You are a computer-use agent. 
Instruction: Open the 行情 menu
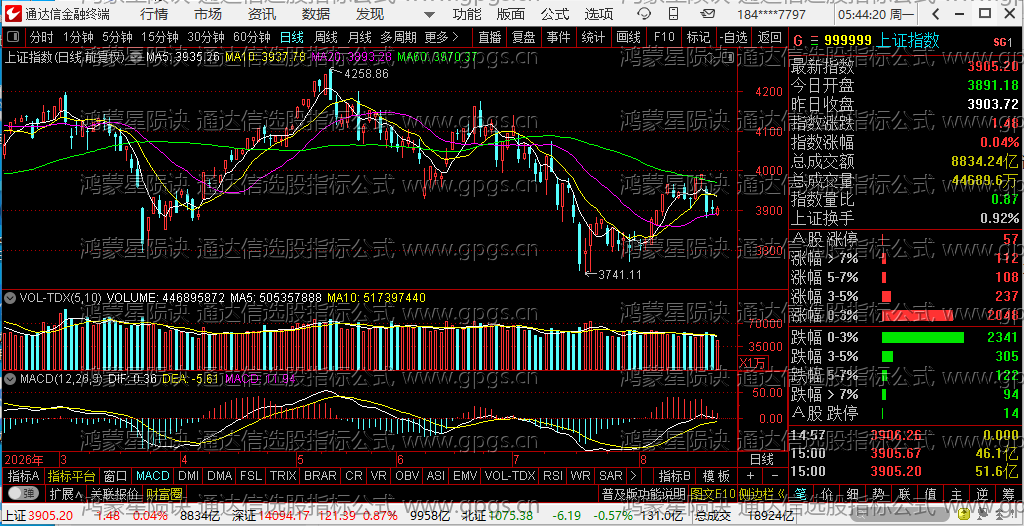pyautogui.click(x=153, y=14)
